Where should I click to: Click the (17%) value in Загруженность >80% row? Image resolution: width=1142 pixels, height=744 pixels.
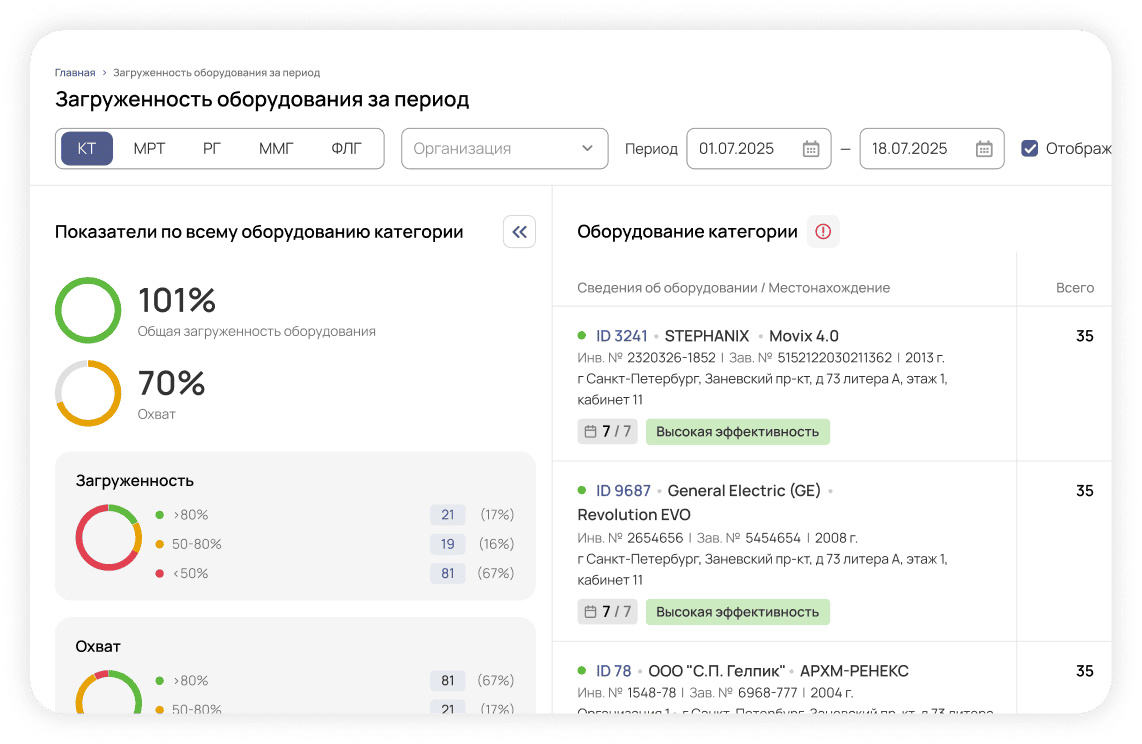497,515
